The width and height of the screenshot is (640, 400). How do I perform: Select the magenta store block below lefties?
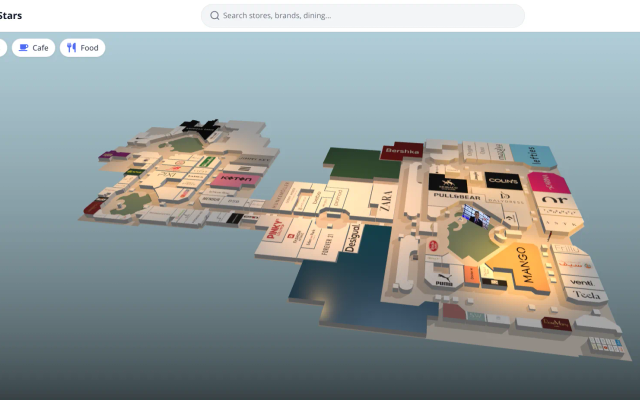pyautogui.click(x=549, y=182)
